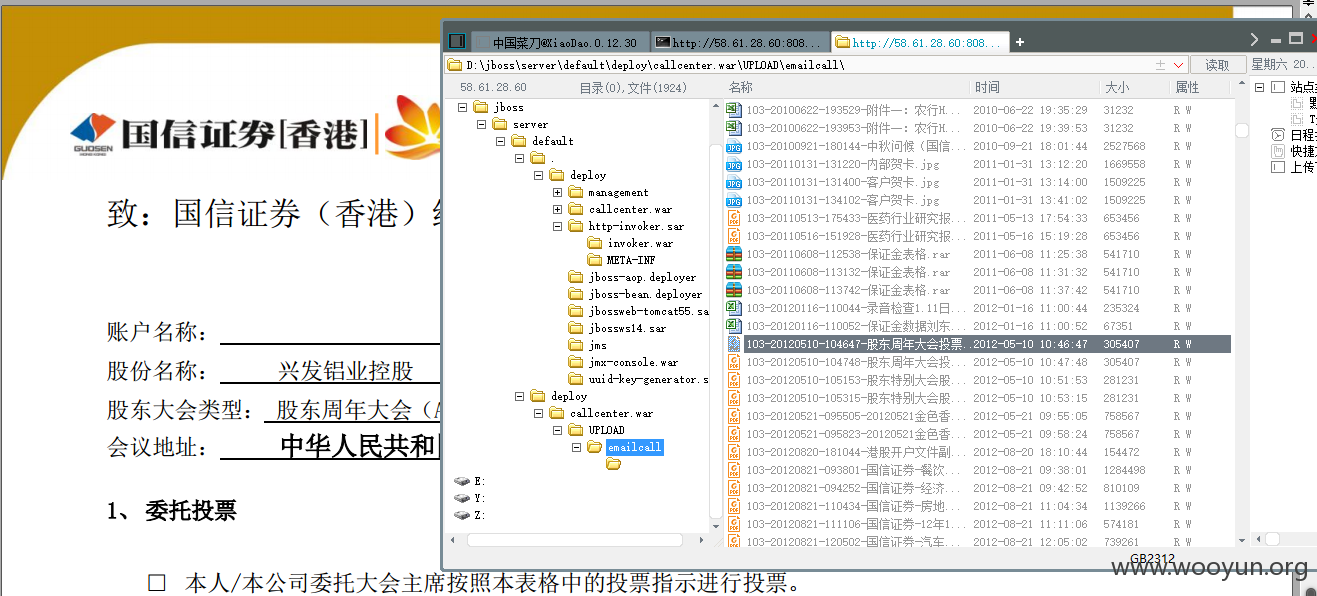The image size is (1317, 596).
Task: Click the RAR archive icon of 103-20110608-112538
Action: pos(733,254)
